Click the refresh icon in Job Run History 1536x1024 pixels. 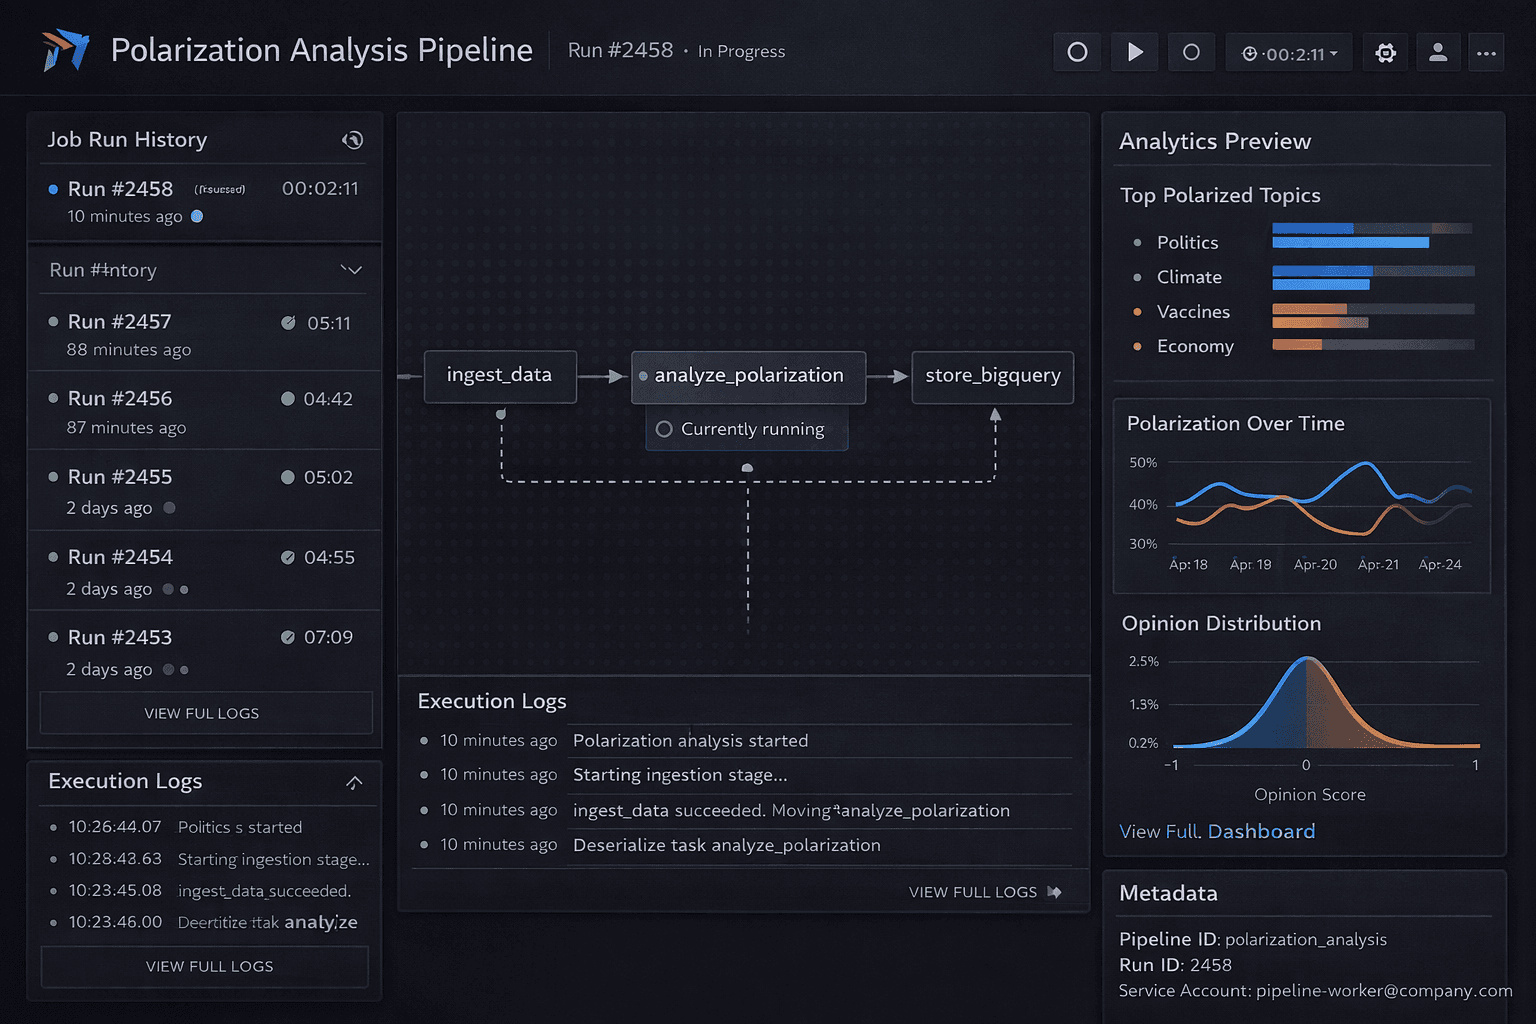click(353, 140)
